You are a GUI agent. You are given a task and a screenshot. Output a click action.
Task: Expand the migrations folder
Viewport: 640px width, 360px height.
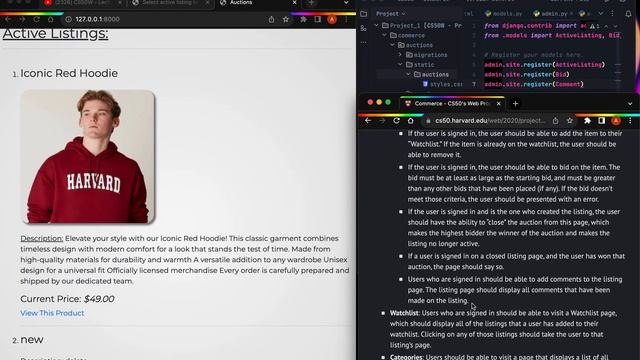click(x=400, y=55)
